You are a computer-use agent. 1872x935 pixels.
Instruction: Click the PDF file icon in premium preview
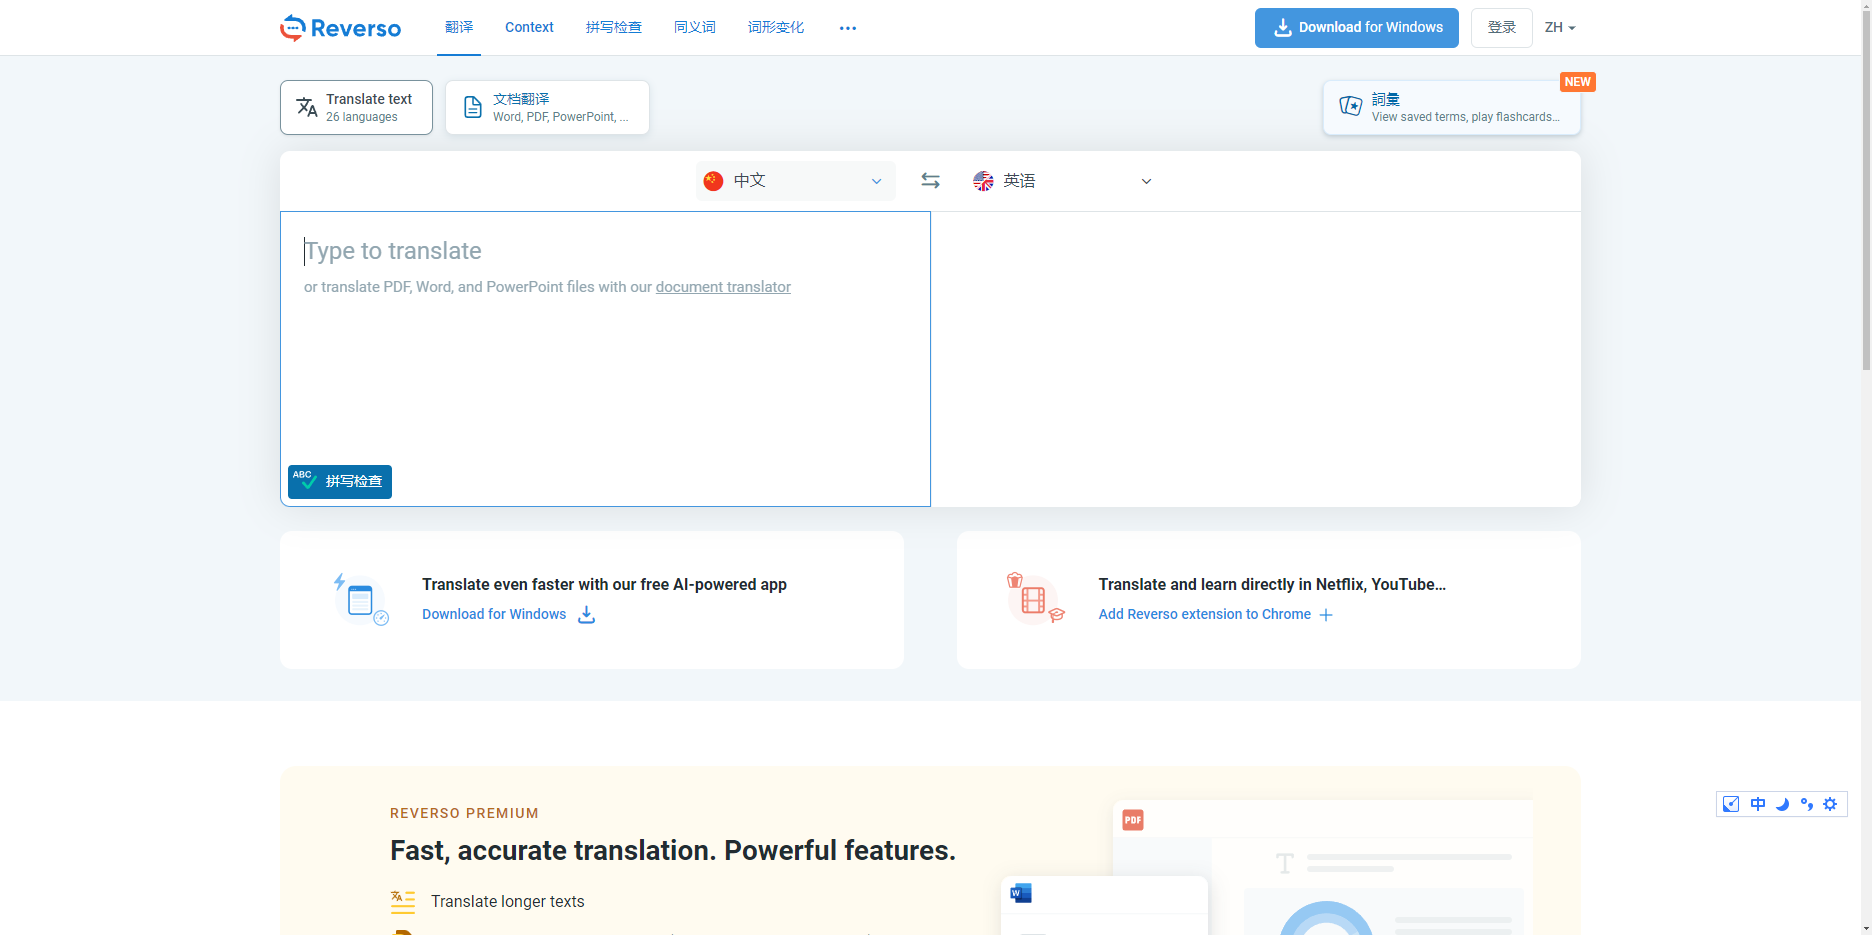point(1133,820)
